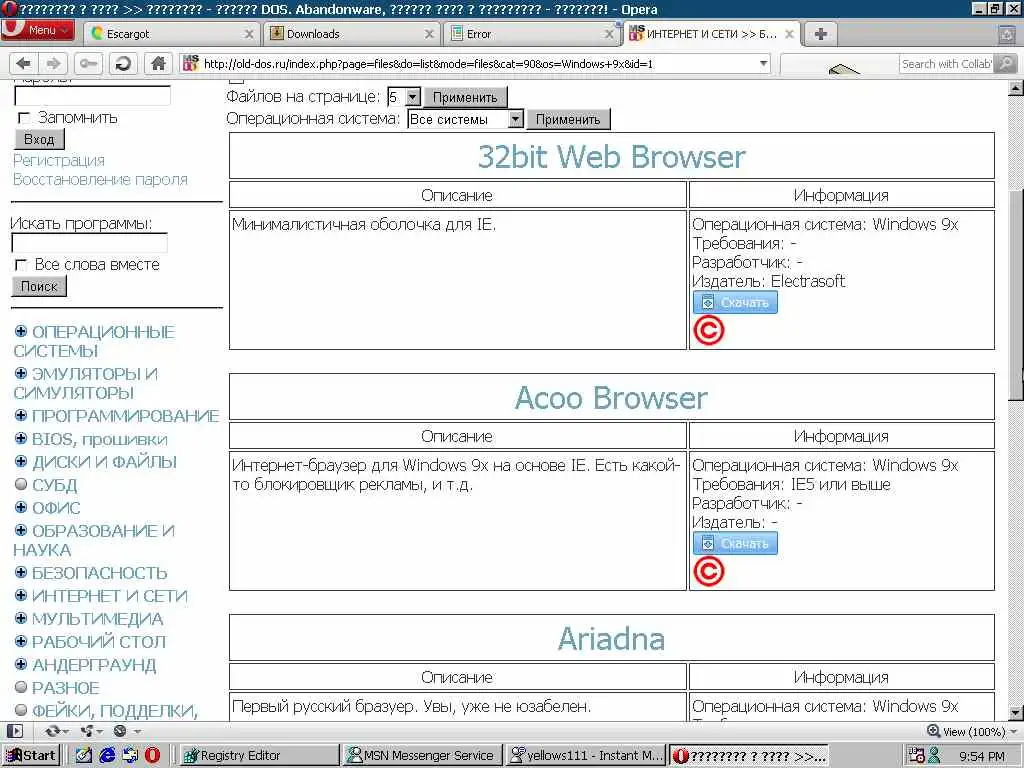Open the Восстановление пароля link
1024x768 pixels.
tap(101, 179)
